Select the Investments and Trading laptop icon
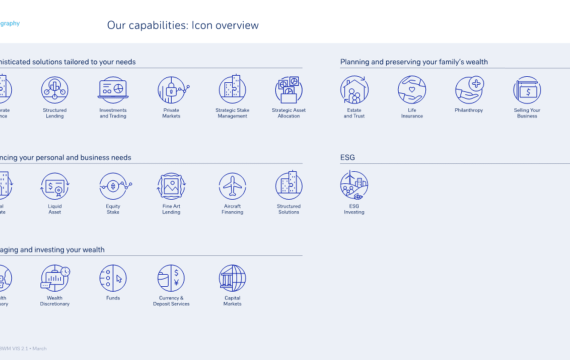This screenshot has height=360, width=570. coord(113,90)
